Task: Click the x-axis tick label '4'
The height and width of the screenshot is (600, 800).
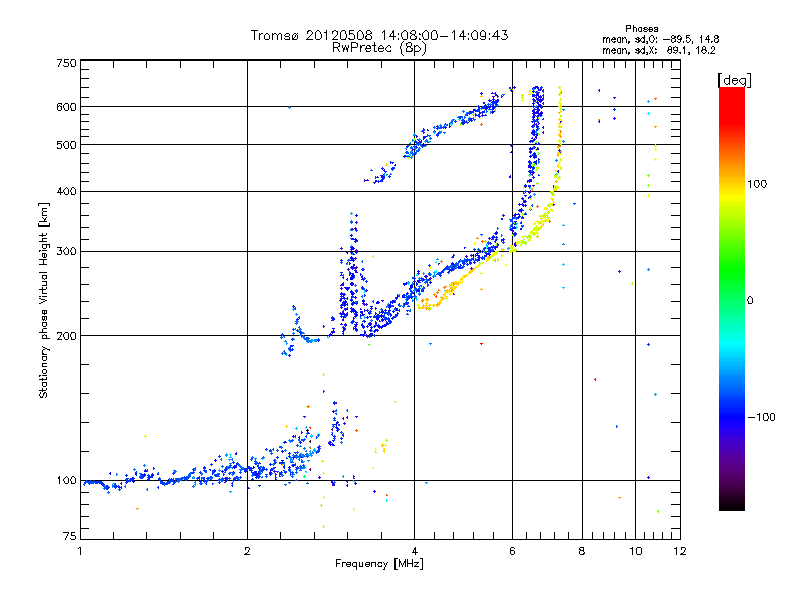Action: pos(414,551)
